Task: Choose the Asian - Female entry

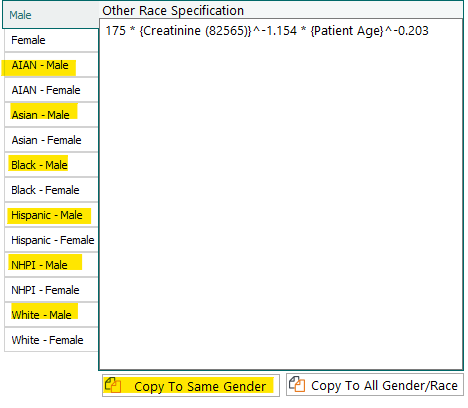Action: click(51, 140)
